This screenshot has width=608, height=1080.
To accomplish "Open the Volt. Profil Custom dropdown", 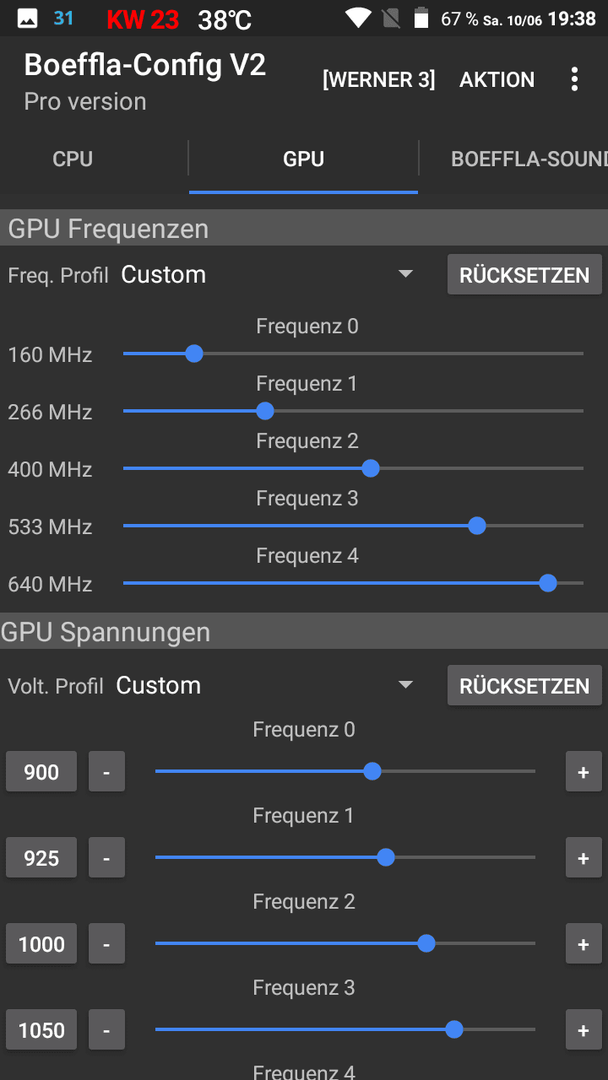I will tap(264, 685).
